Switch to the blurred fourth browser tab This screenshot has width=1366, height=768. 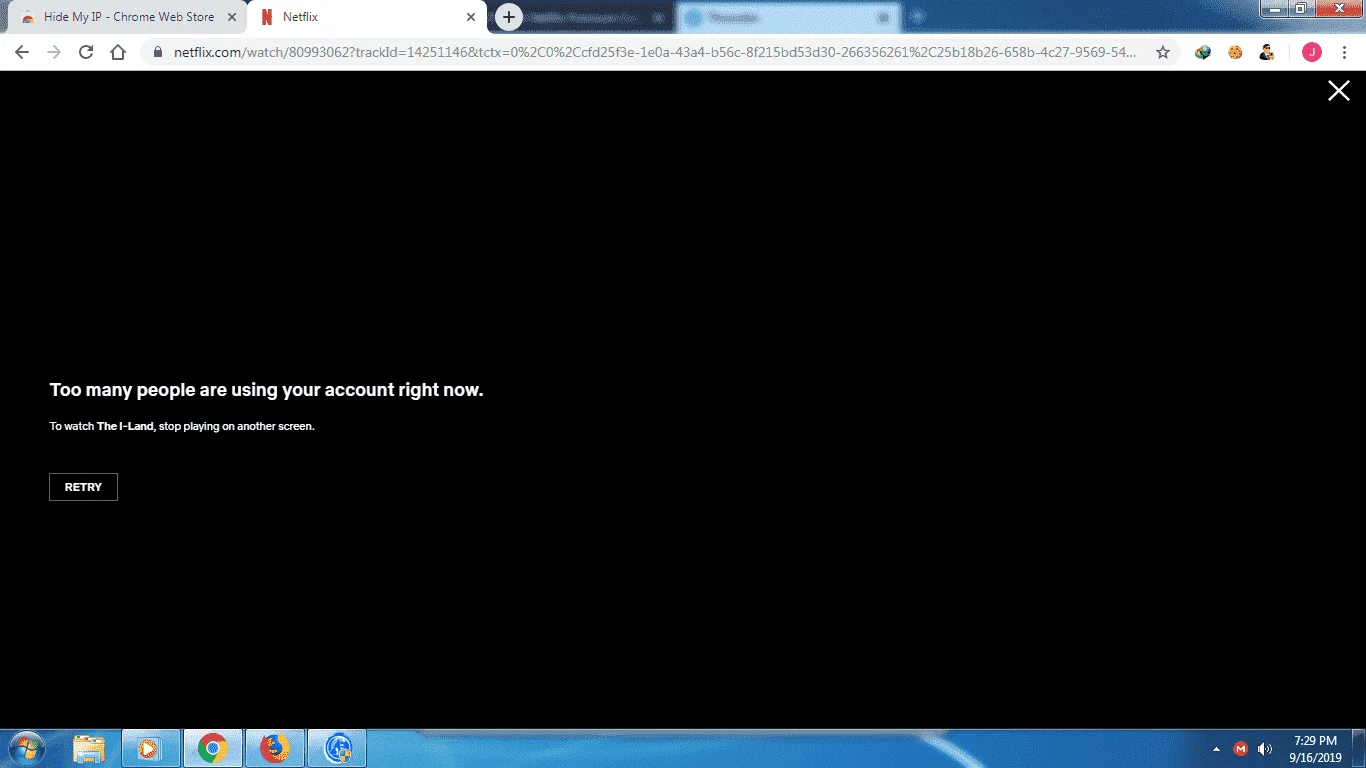(790, 18)
